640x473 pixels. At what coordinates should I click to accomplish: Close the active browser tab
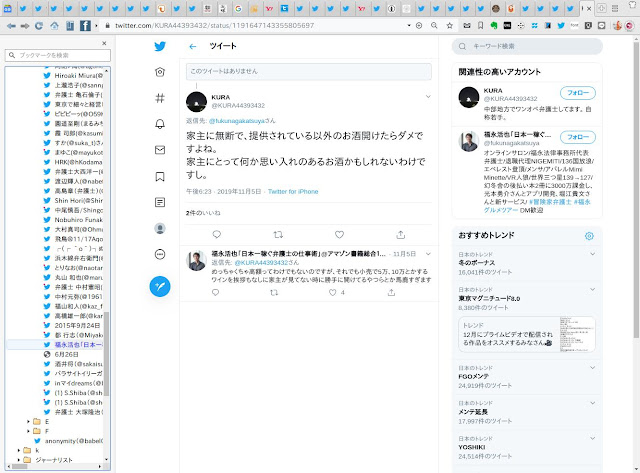(x=589, y=8)
